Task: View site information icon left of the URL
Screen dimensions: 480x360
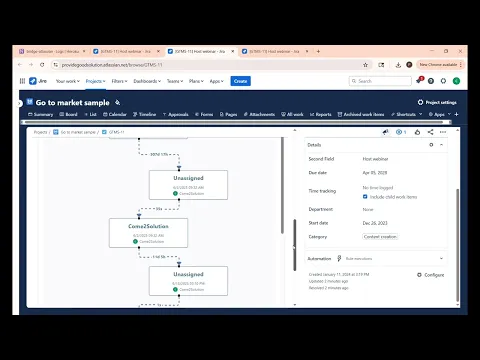Action: pos(56,65)
